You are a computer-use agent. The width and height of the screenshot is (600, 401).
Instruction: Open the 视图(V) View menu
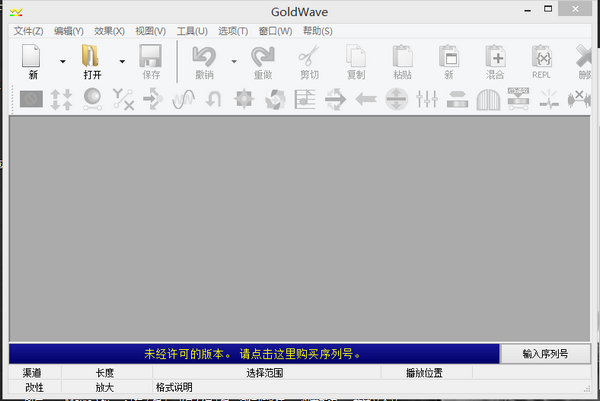pos(150,31)
